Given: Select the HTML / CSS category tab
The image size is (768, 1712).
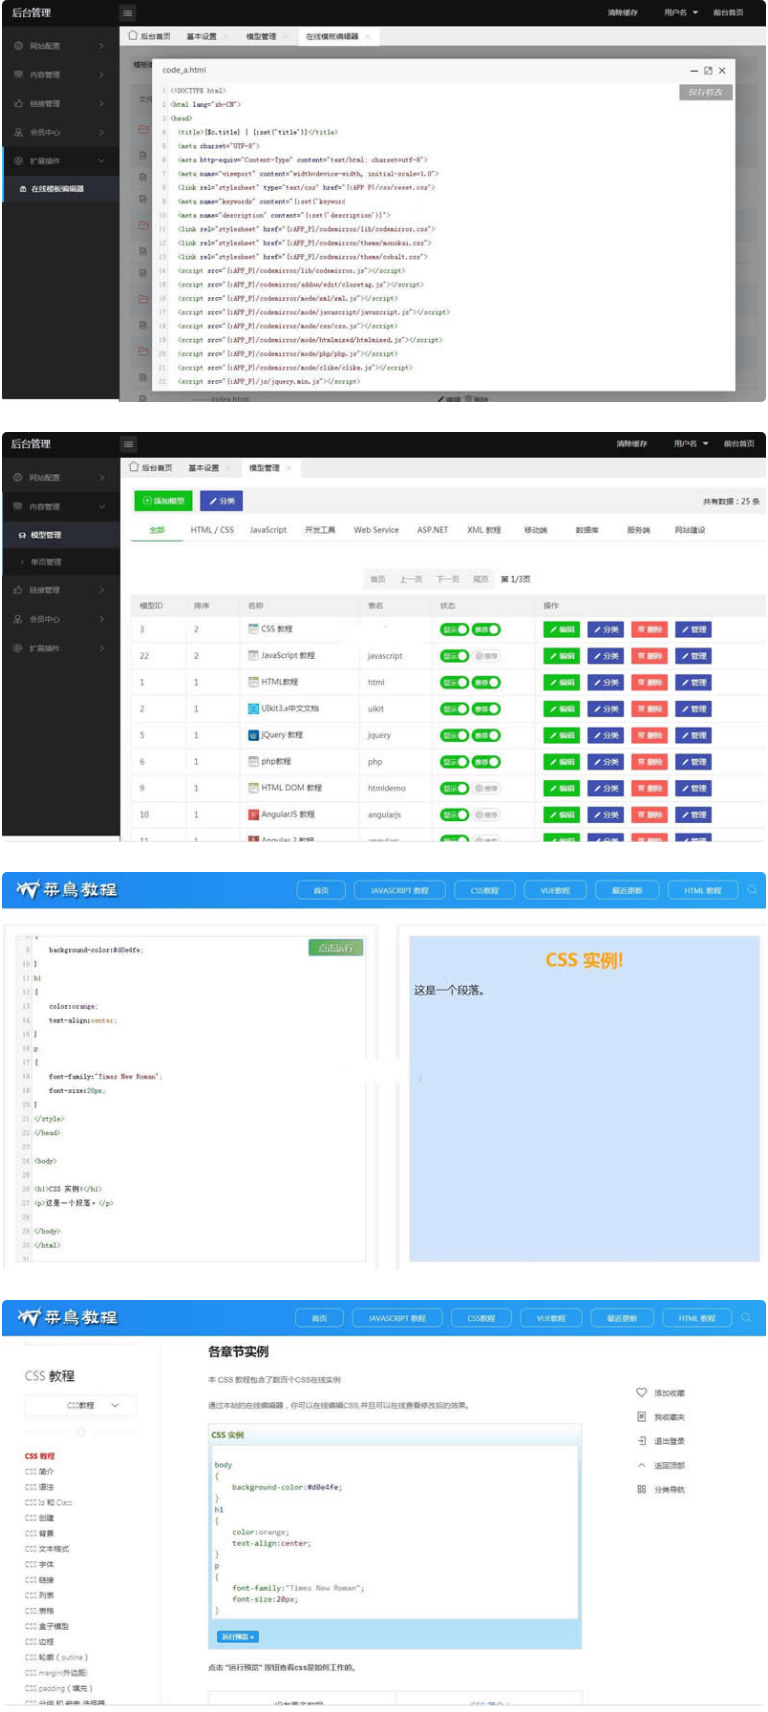Looking at the screenshot, I should click(x=212, y=530).
